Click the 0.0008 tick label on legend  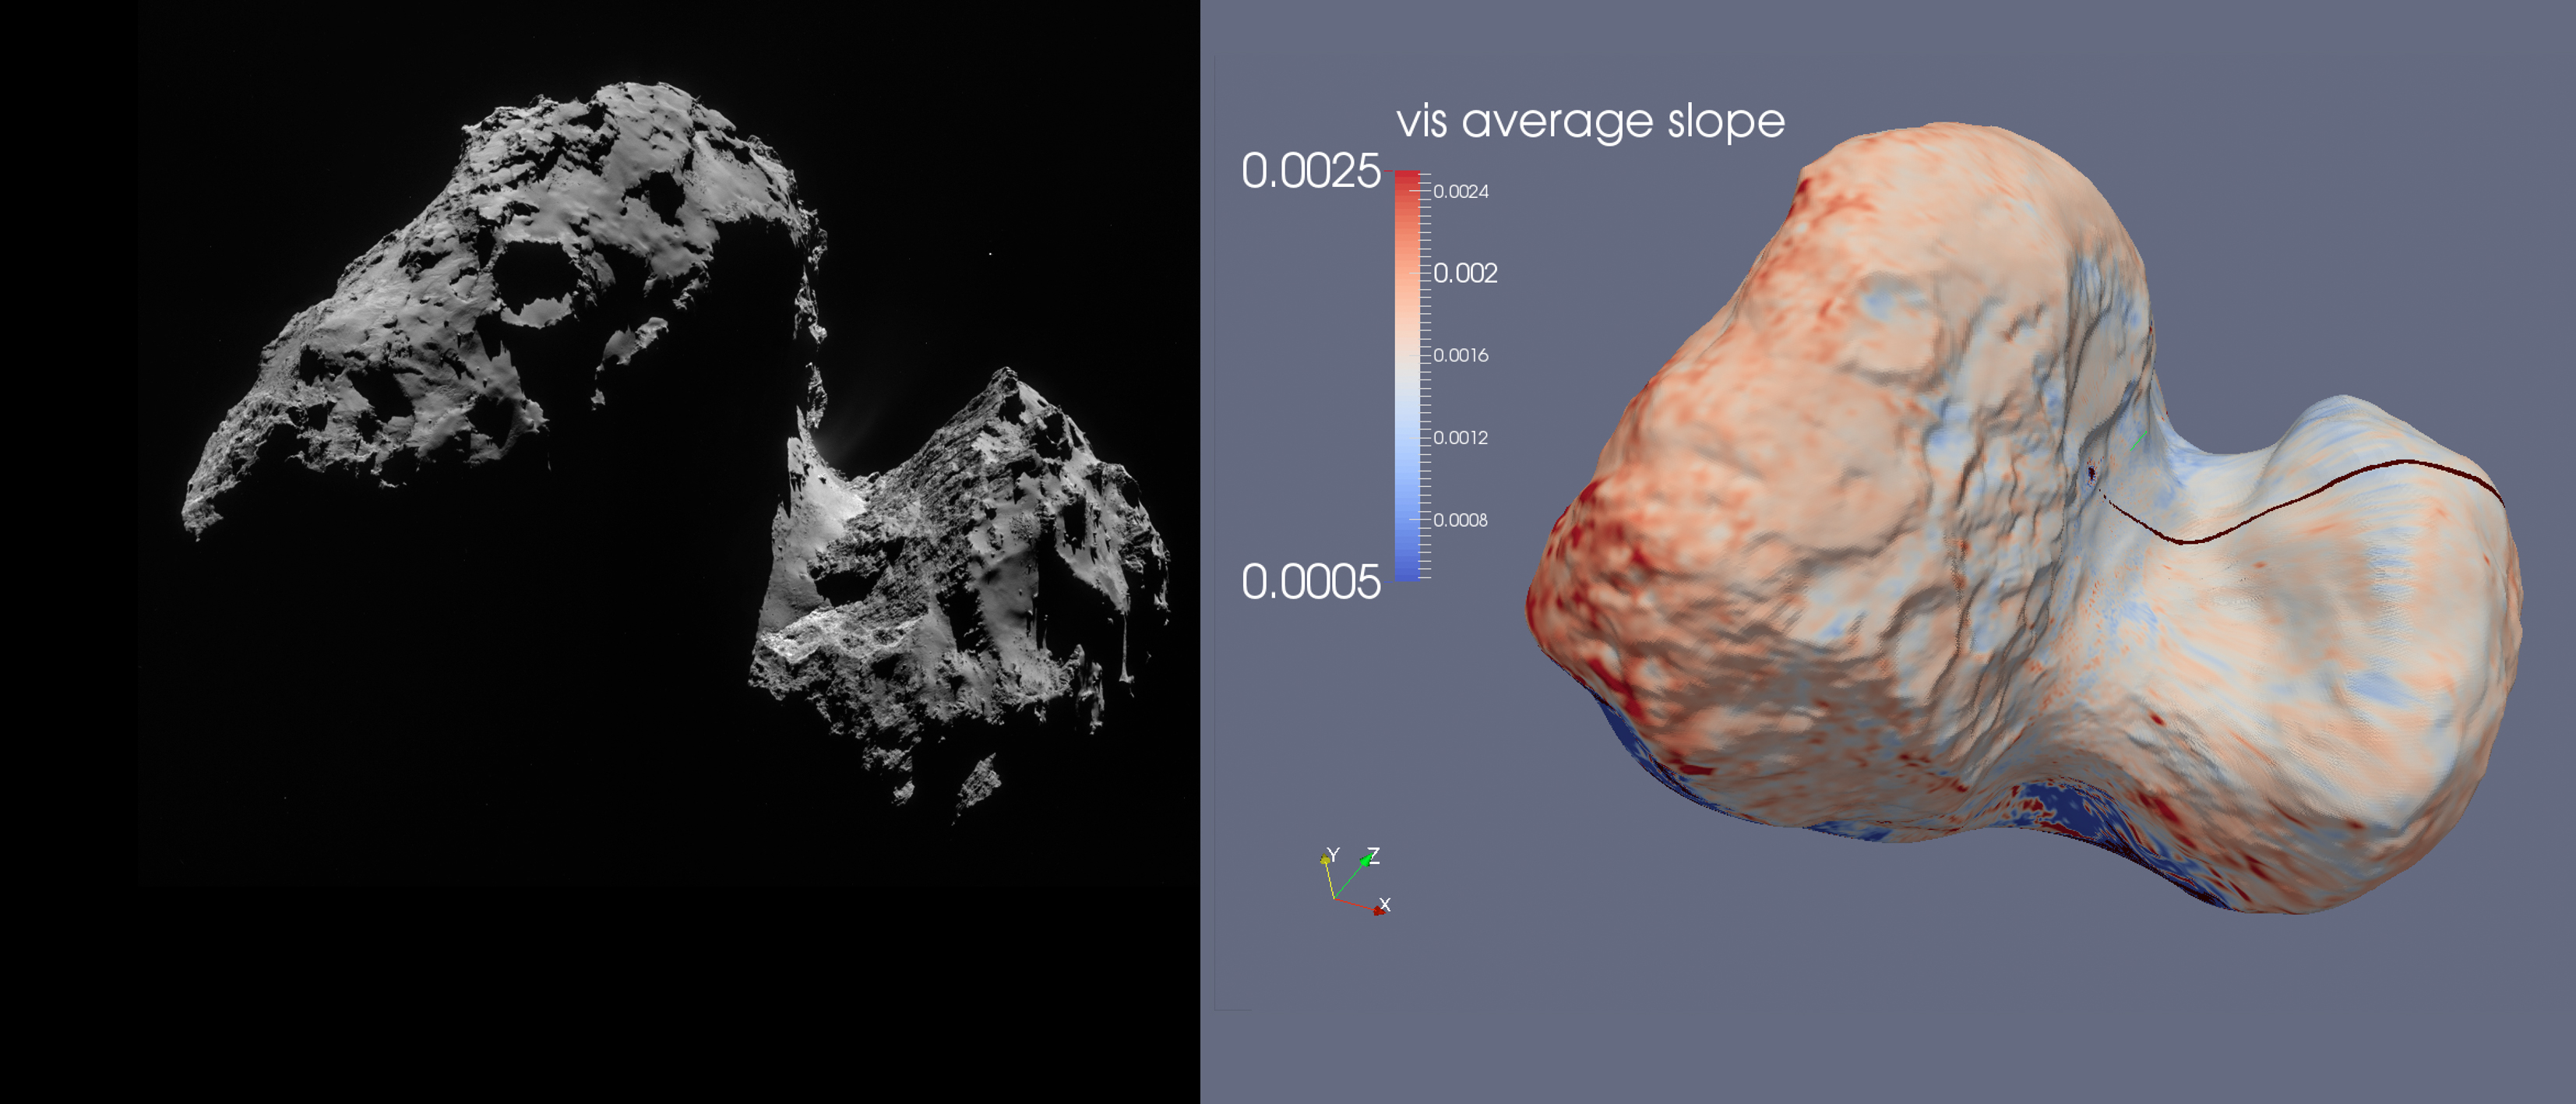(x=1460, y=520)
